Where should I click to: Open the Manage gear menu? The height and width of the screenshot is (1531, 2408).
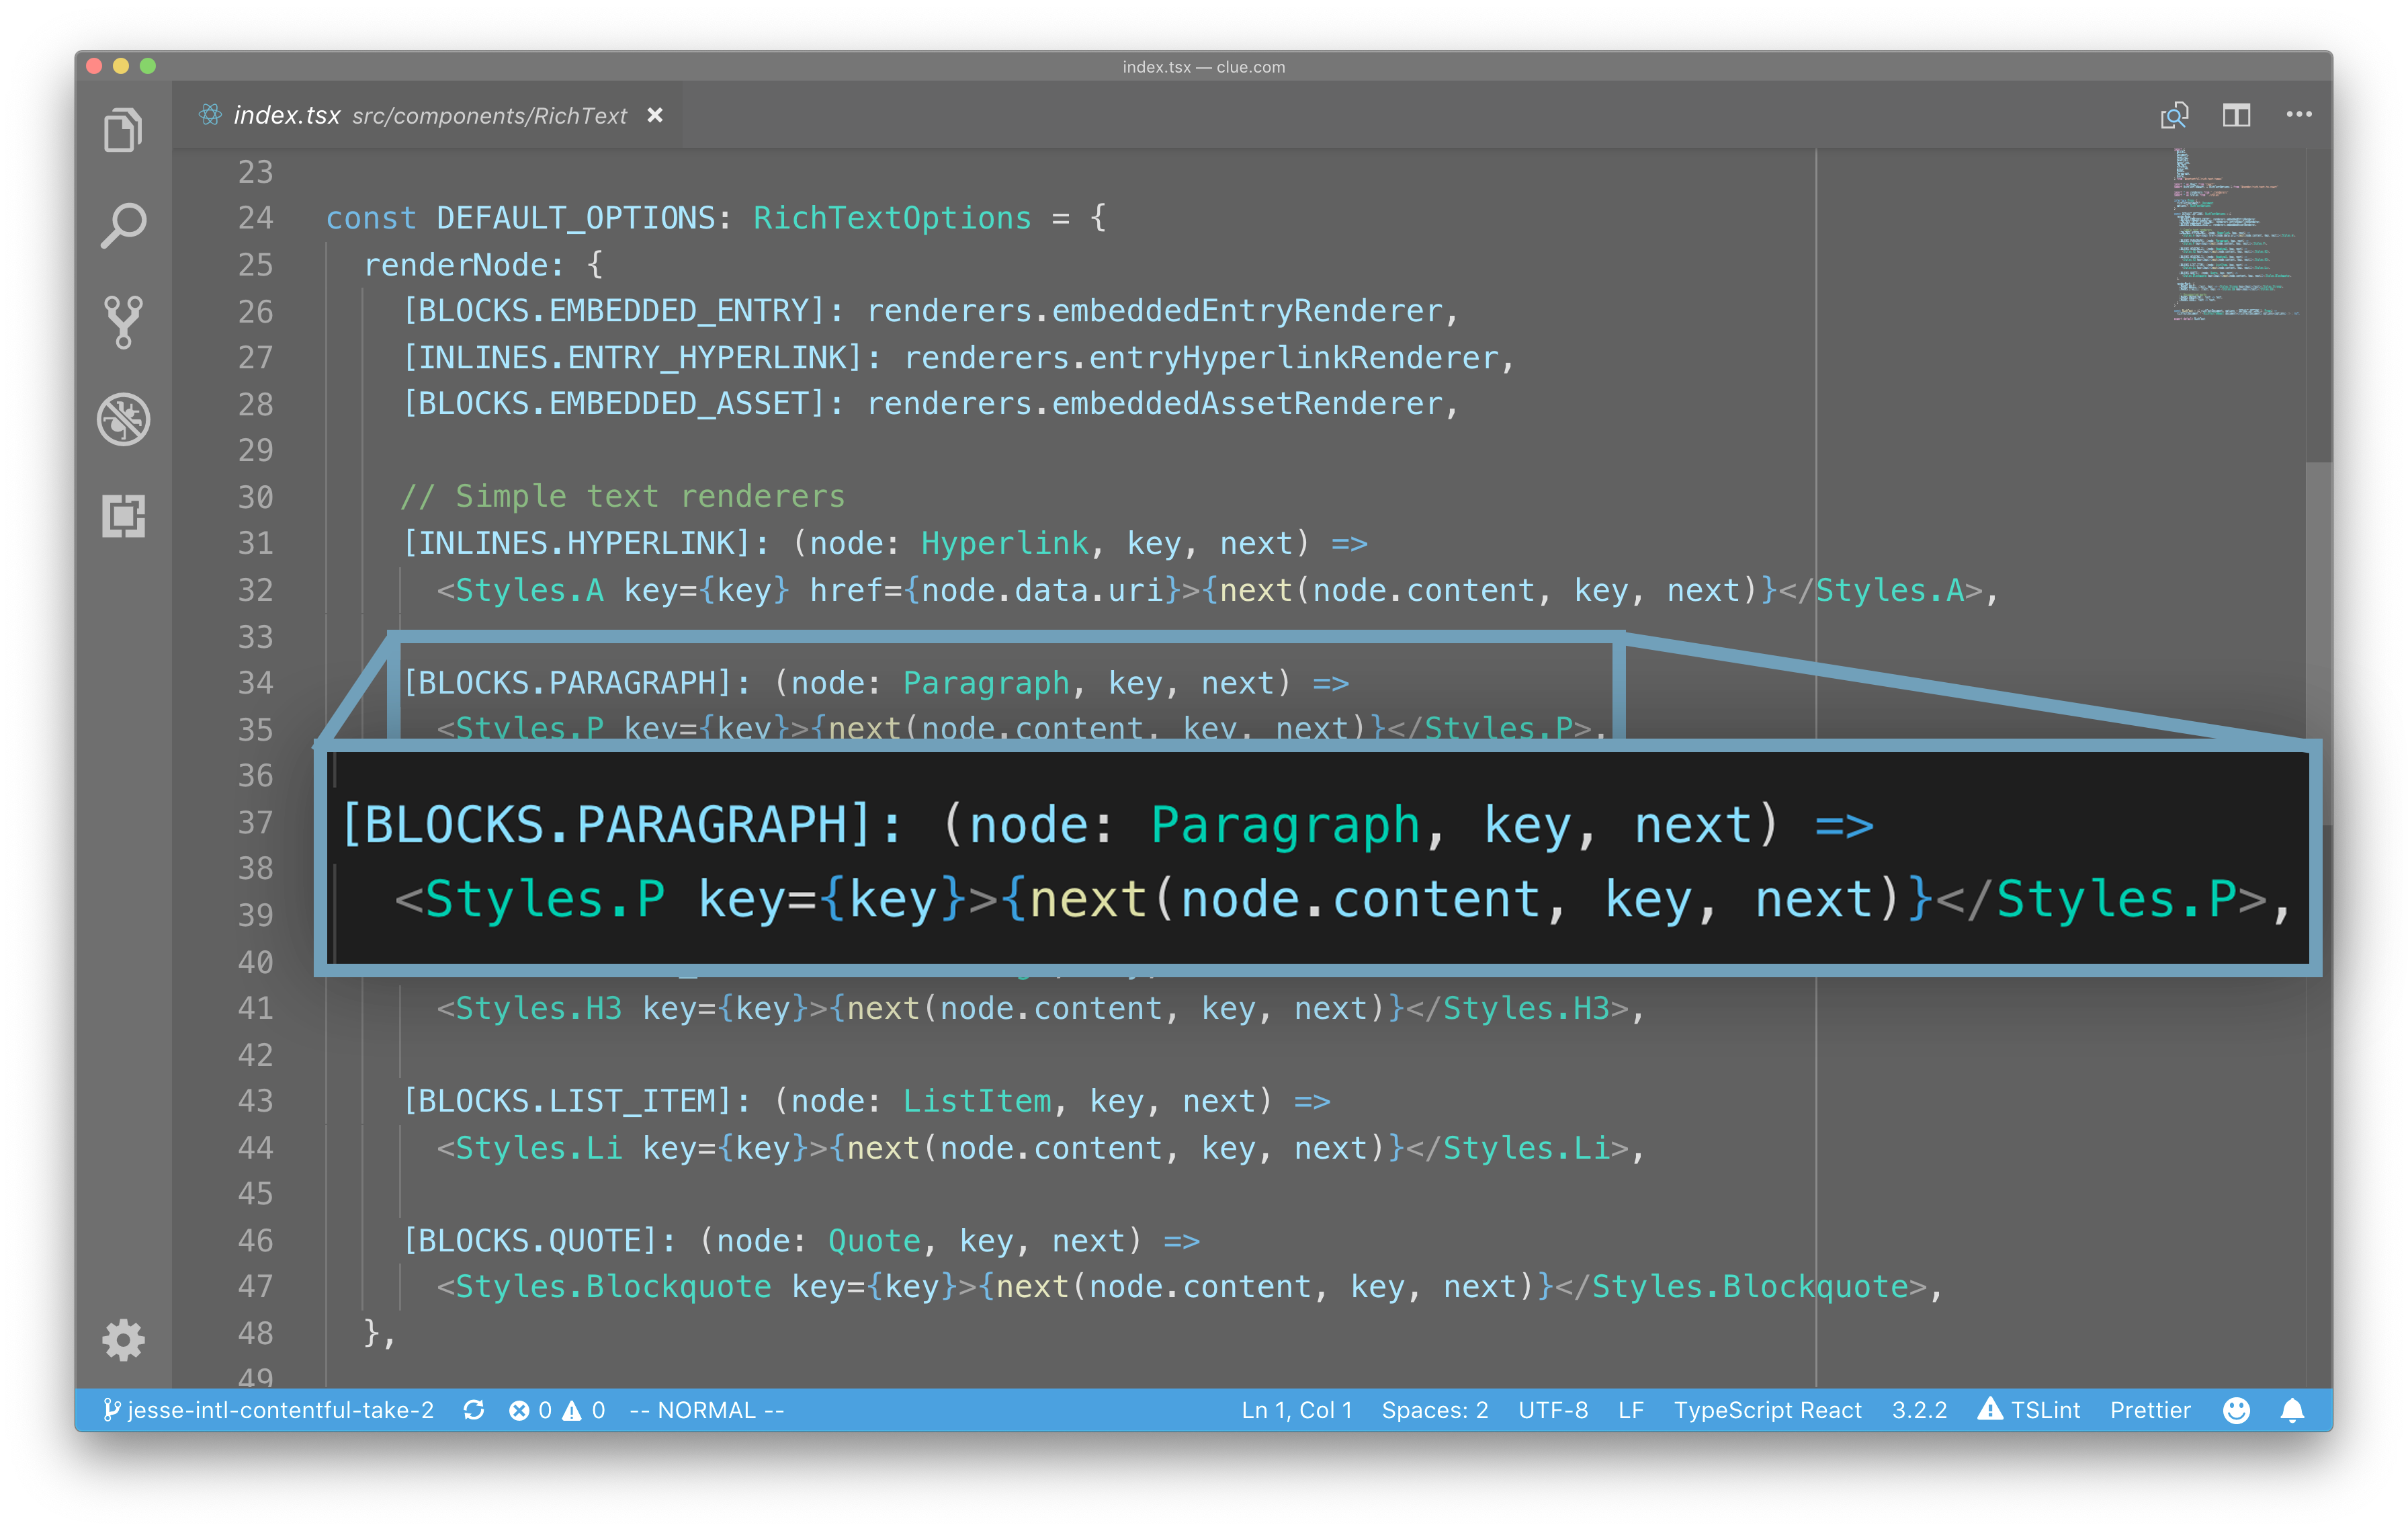click(123, 1339)
